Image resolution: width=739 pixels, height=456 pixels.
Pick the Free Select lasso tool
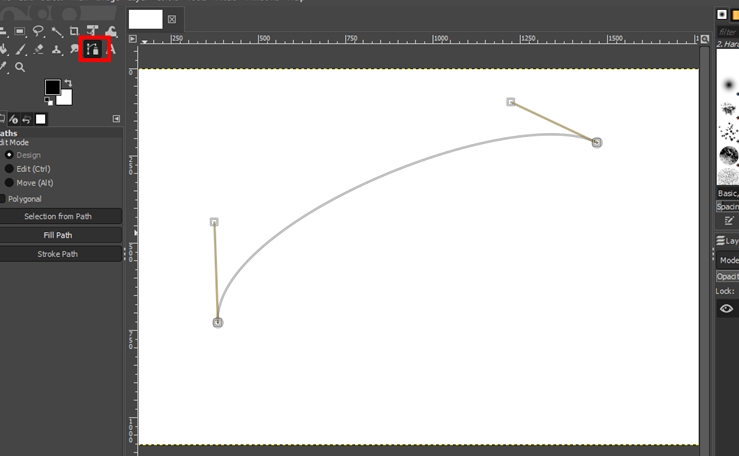[38, 32]
